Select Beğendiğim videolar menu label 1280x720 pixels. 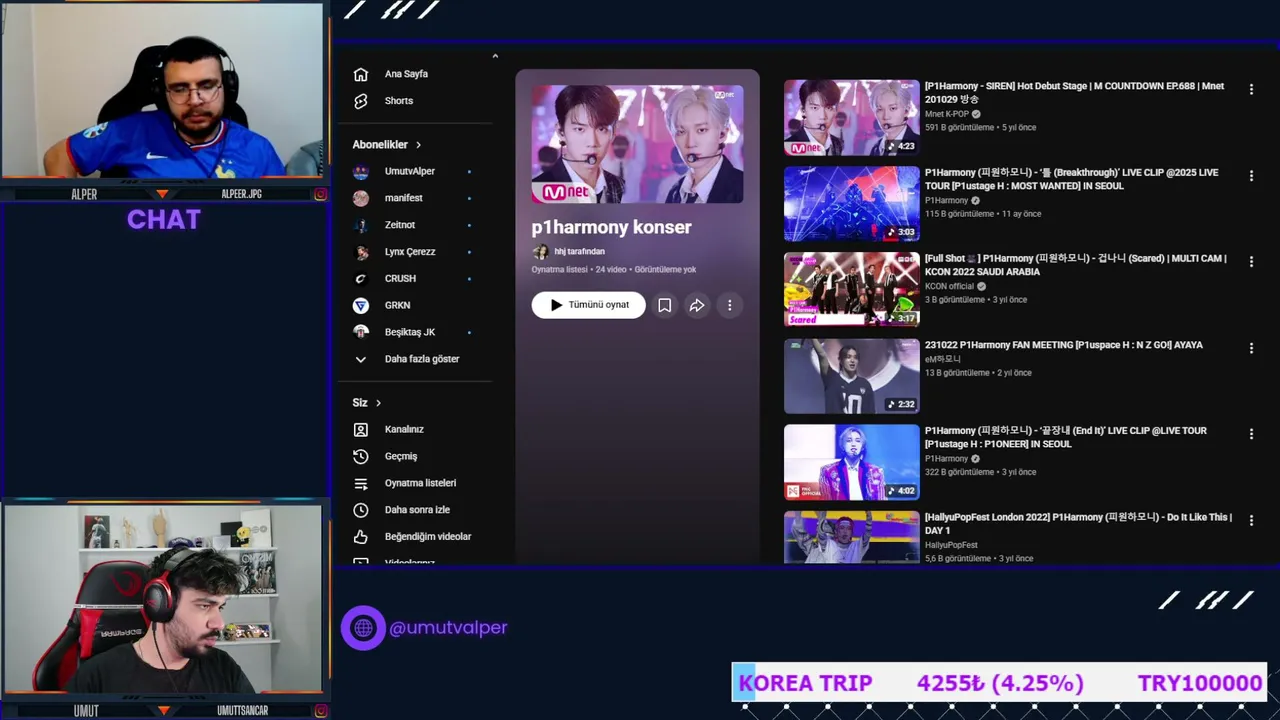coord(428,537)
